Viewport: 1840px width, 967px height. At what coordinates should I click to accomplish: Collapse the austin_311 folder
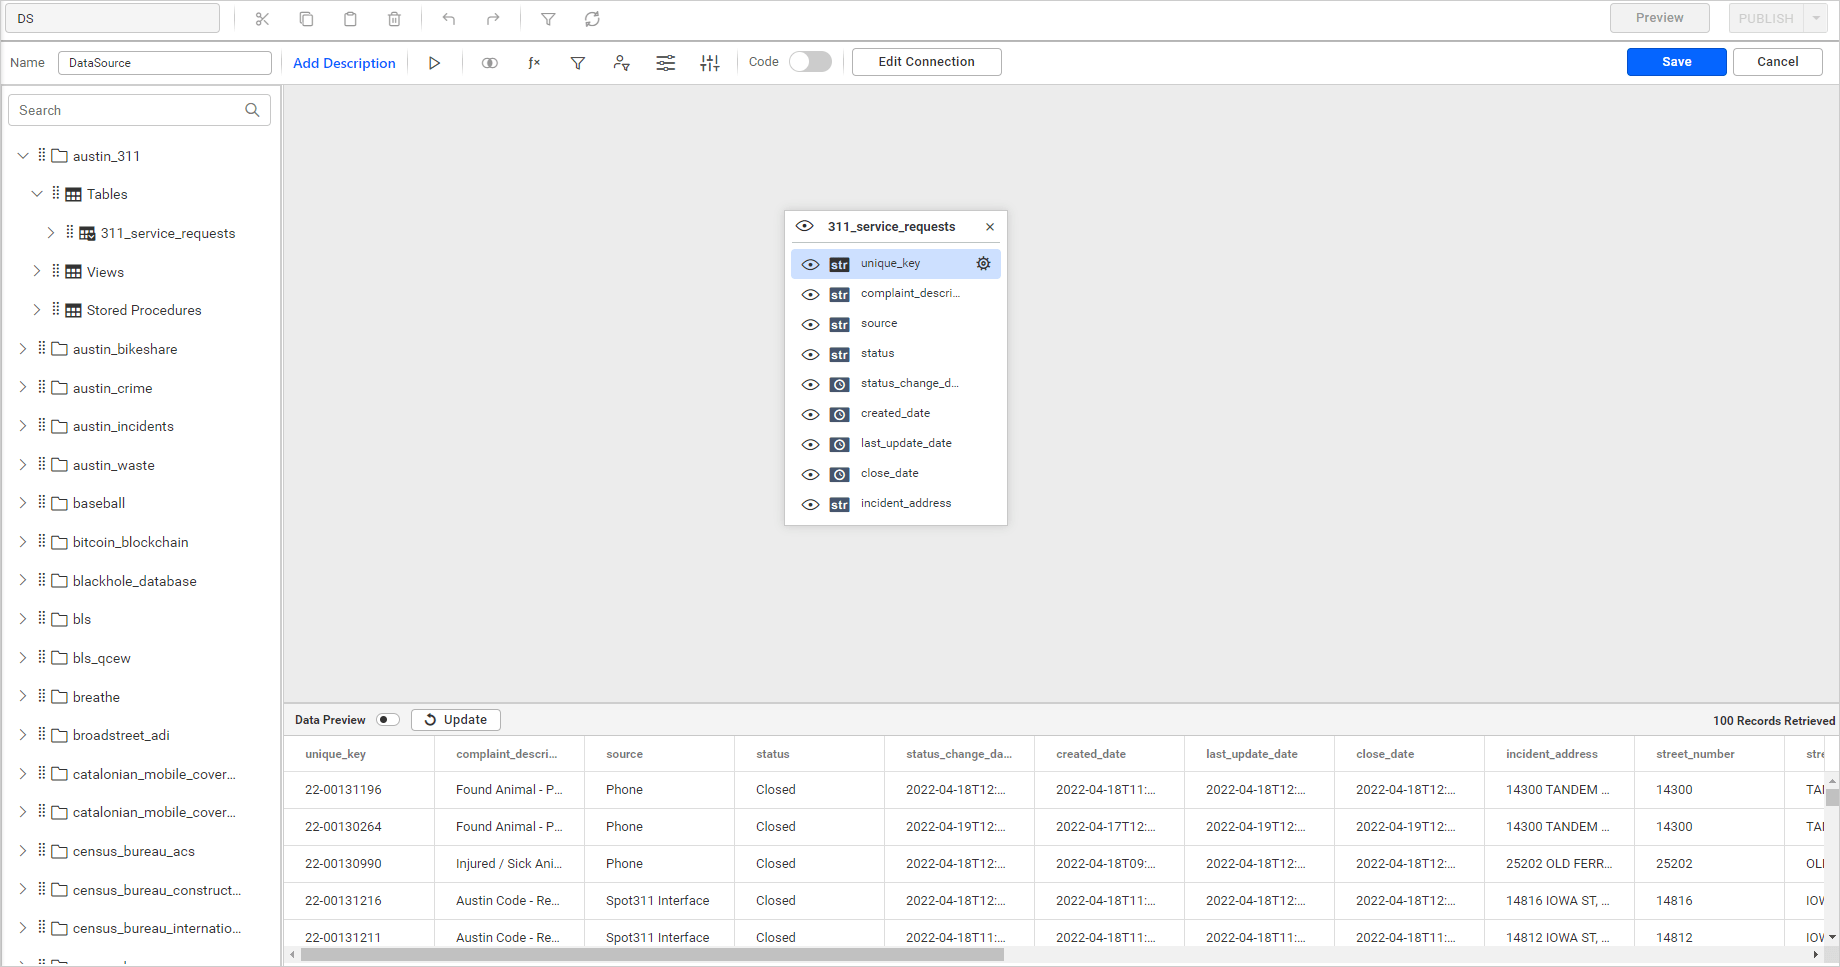pos(23,155)
